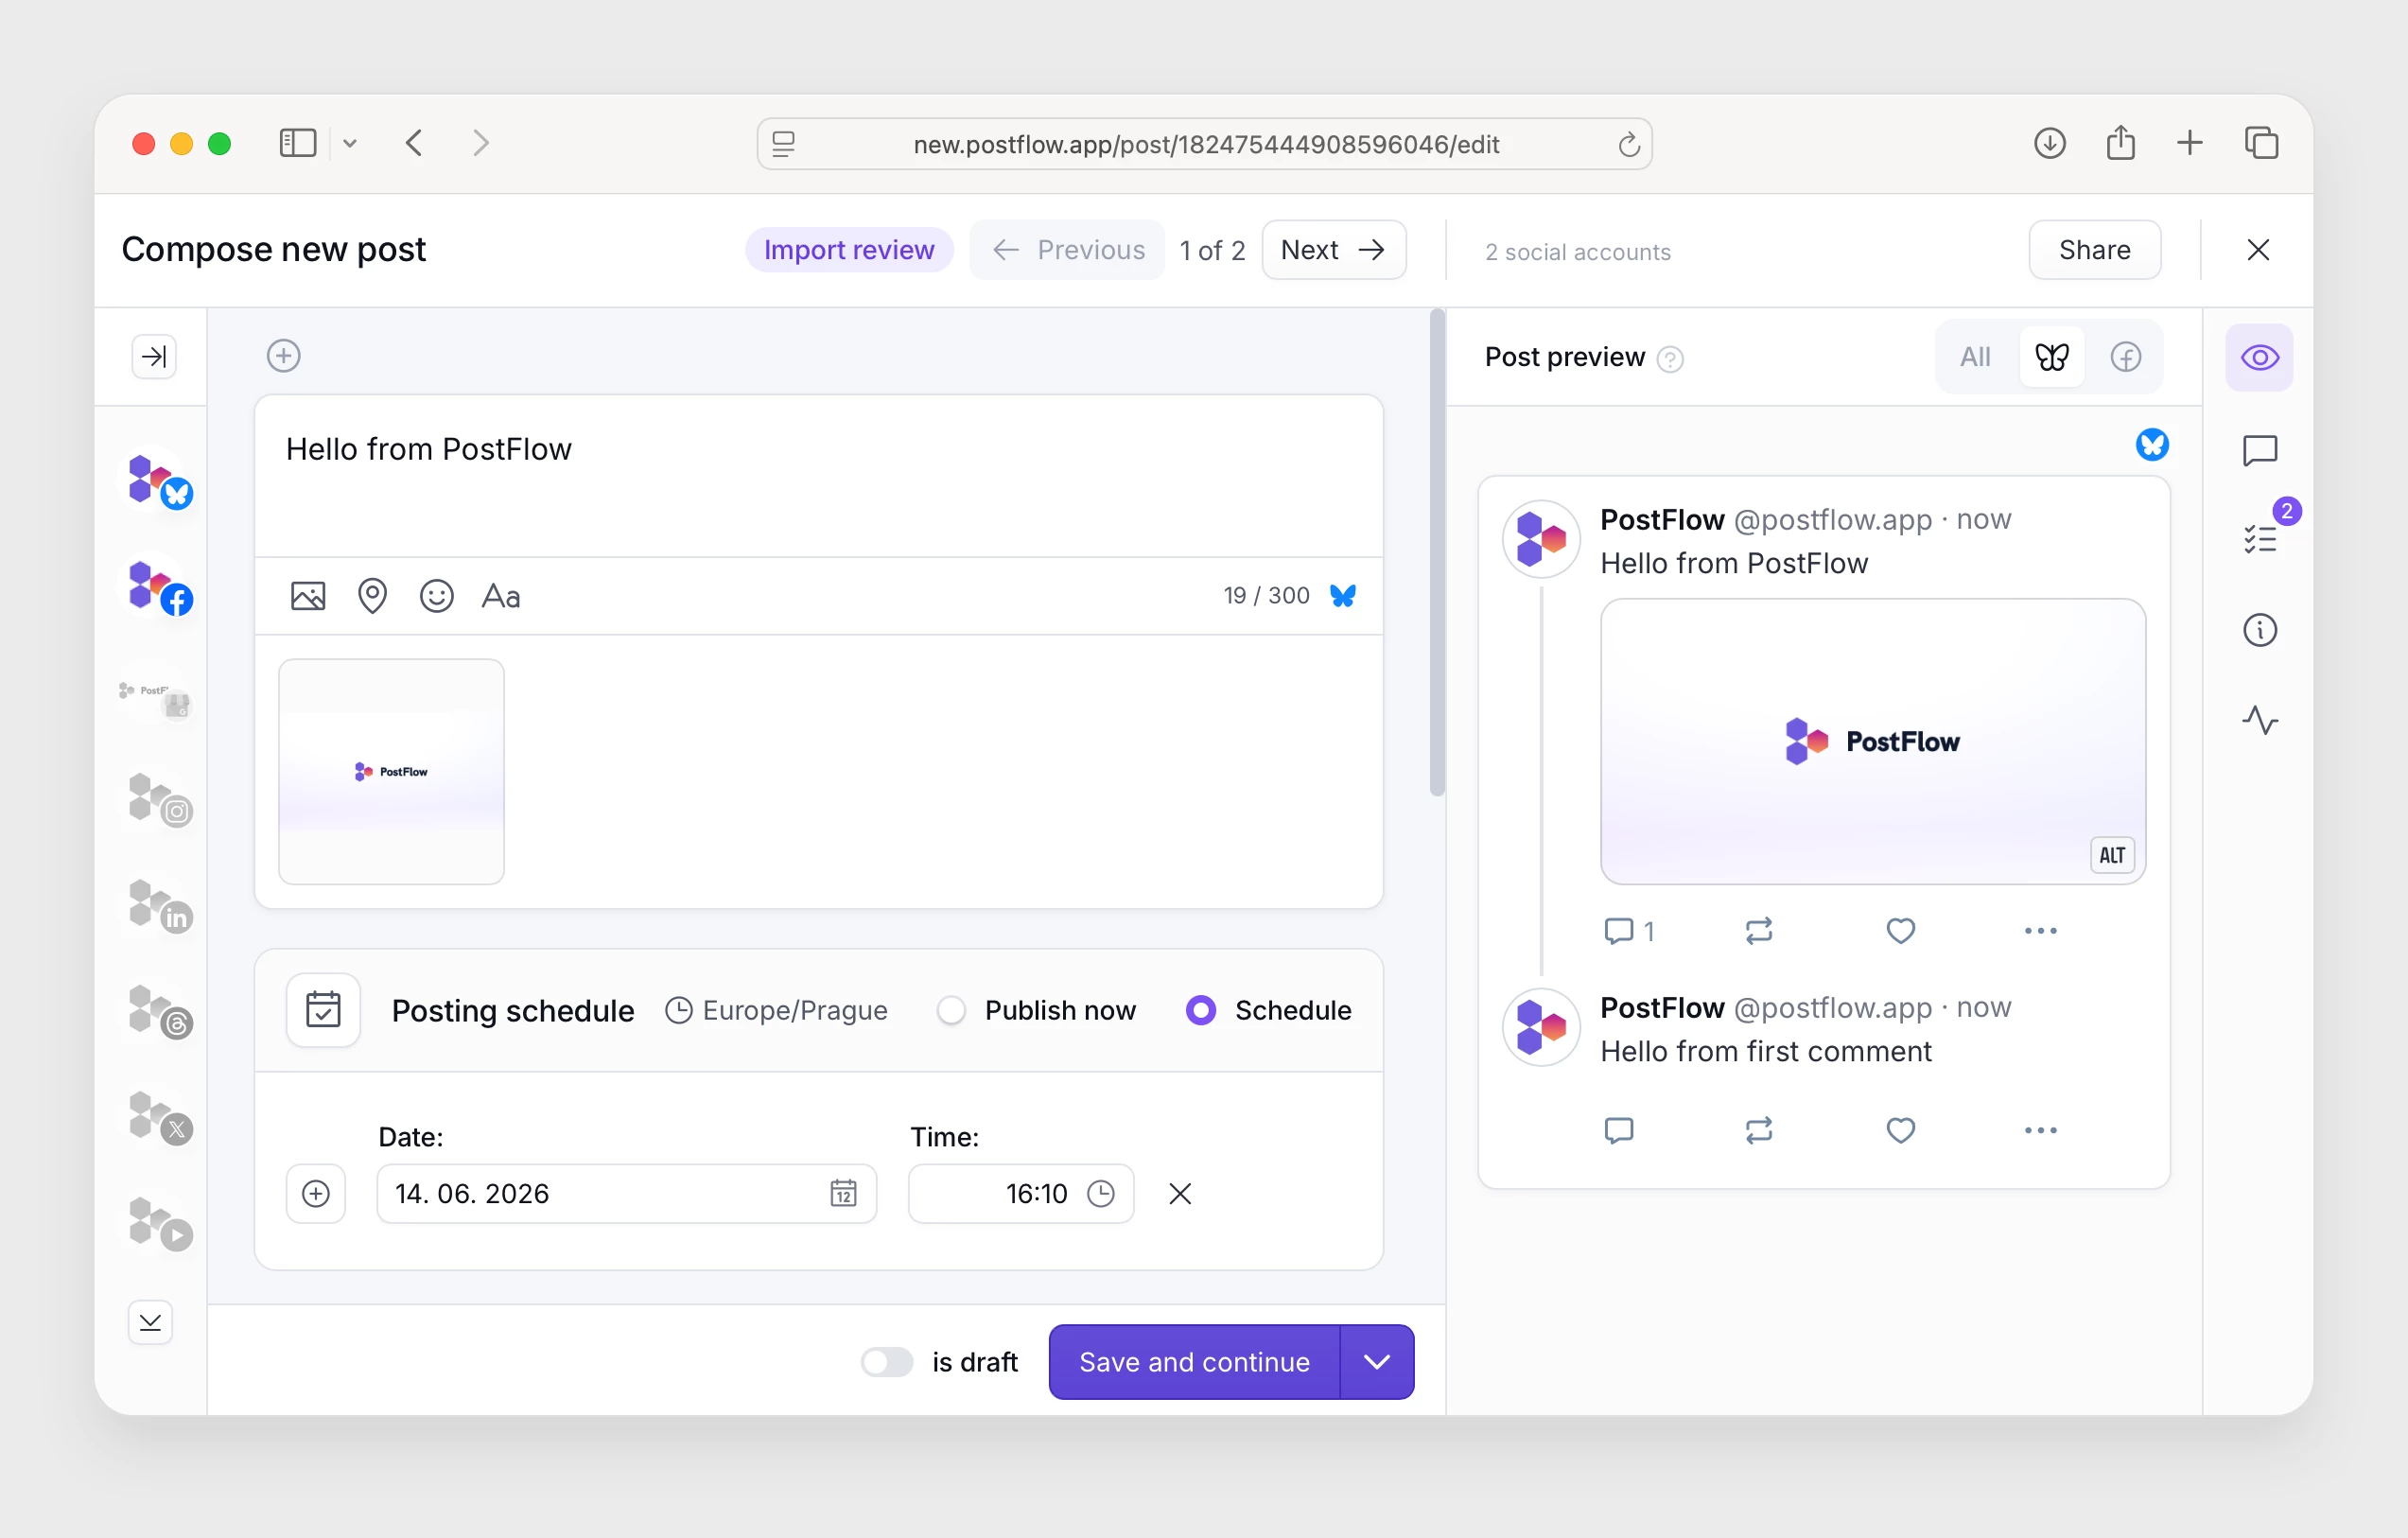The width and height of the screenshot is (2408, 1538).
Task: Click the location pin icon
Action: point(372,596)
